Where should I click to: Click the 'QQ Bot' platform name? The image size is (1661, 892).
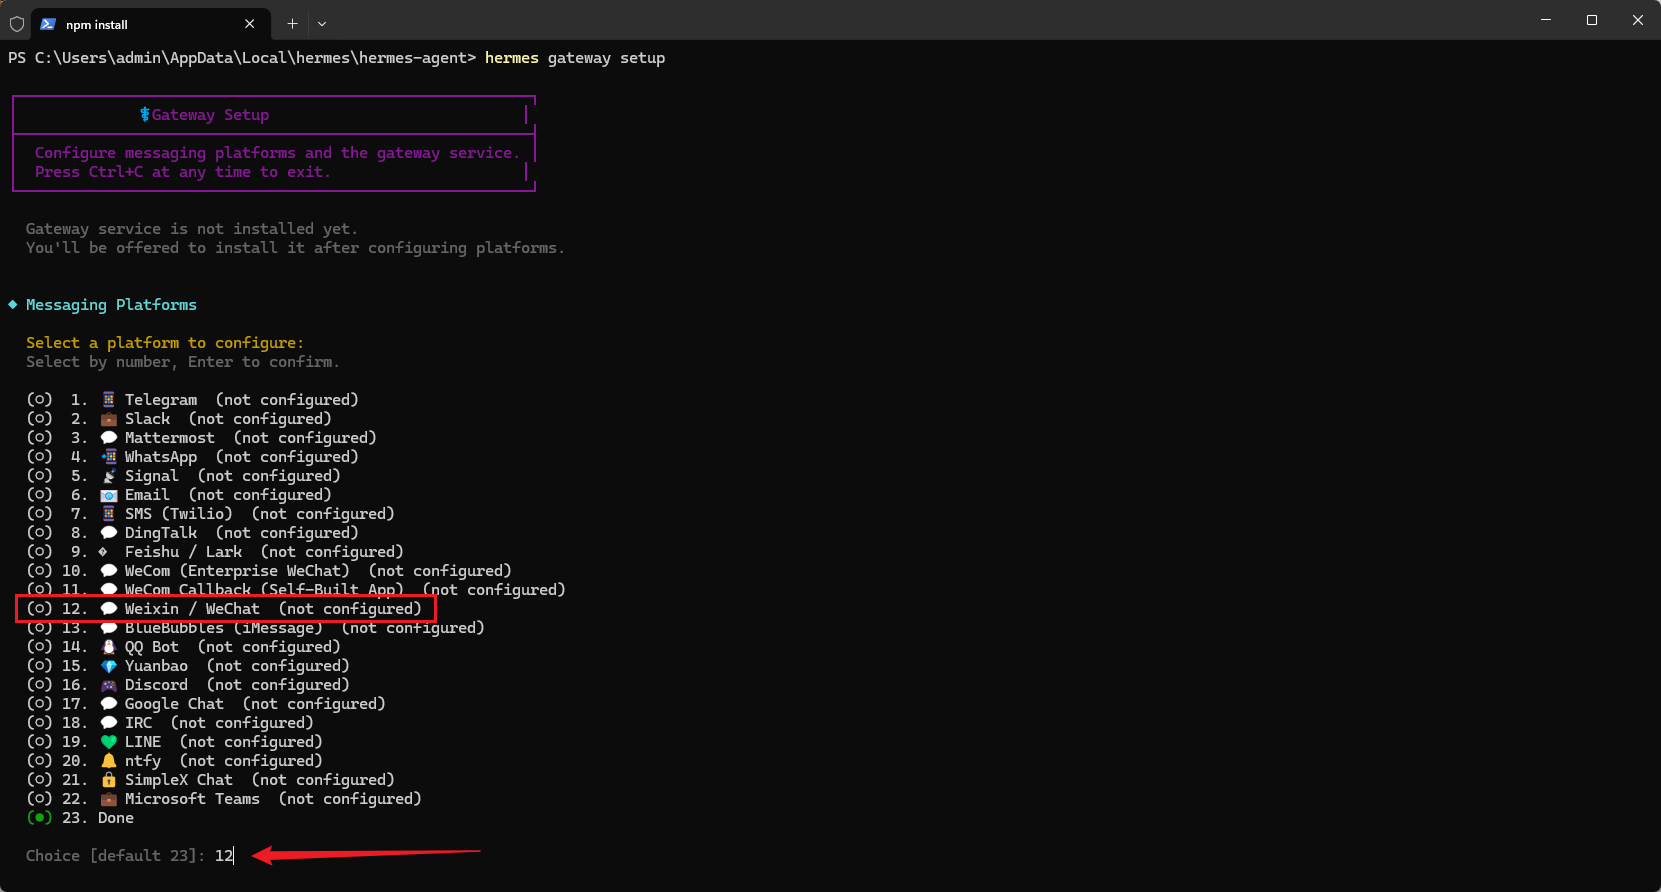click(x=152, y=647)
